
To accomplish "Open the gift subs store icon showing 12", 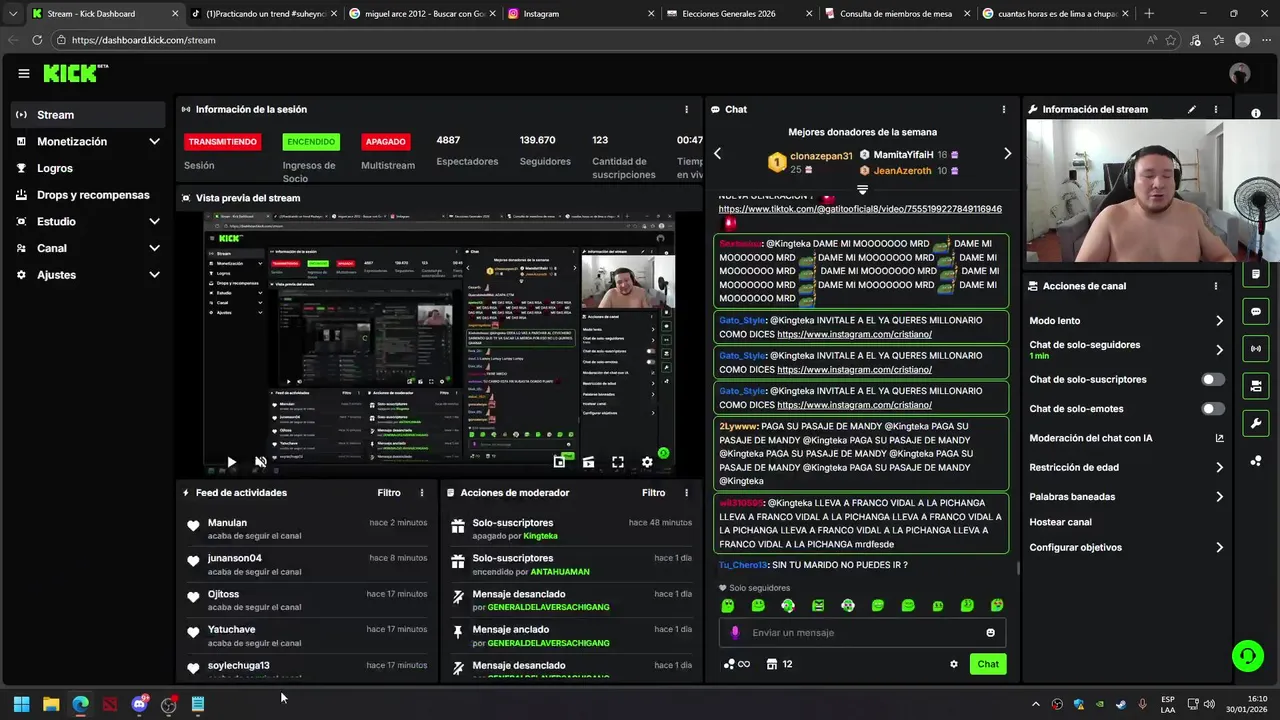I will click(x=779, y=664).
